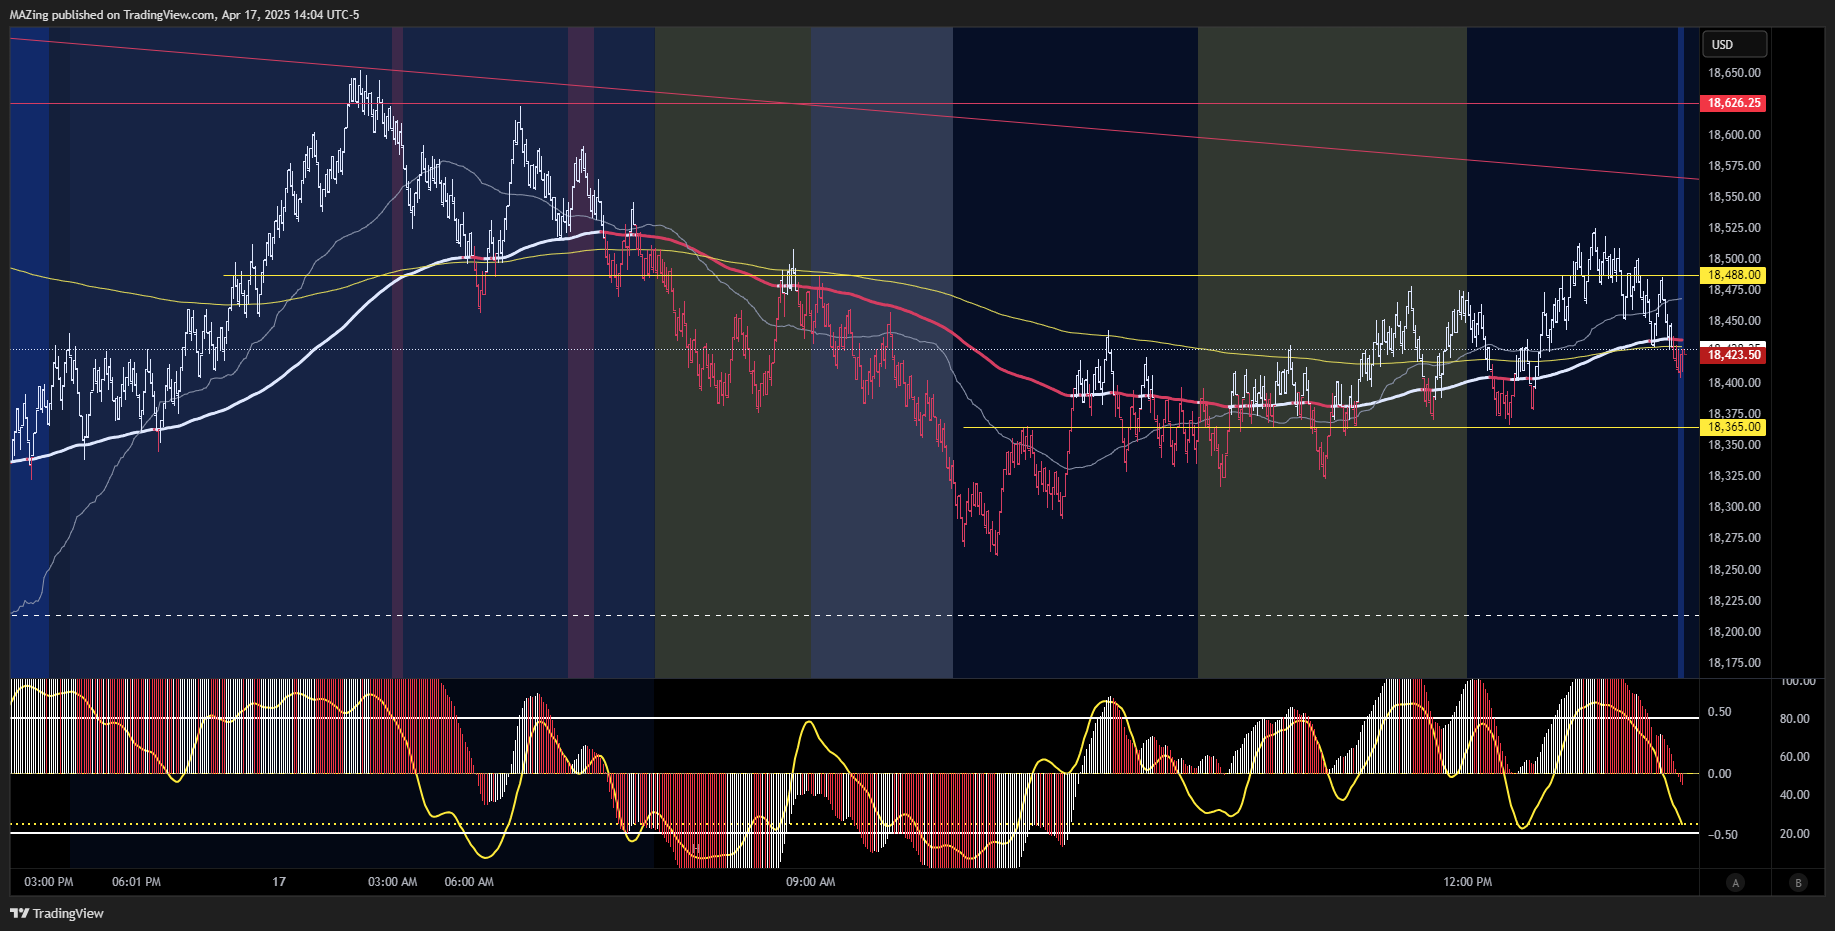Viewport: 1835px width, 931px height.
Task: Click the TradingView logo
Action: (x=57, y=913)
